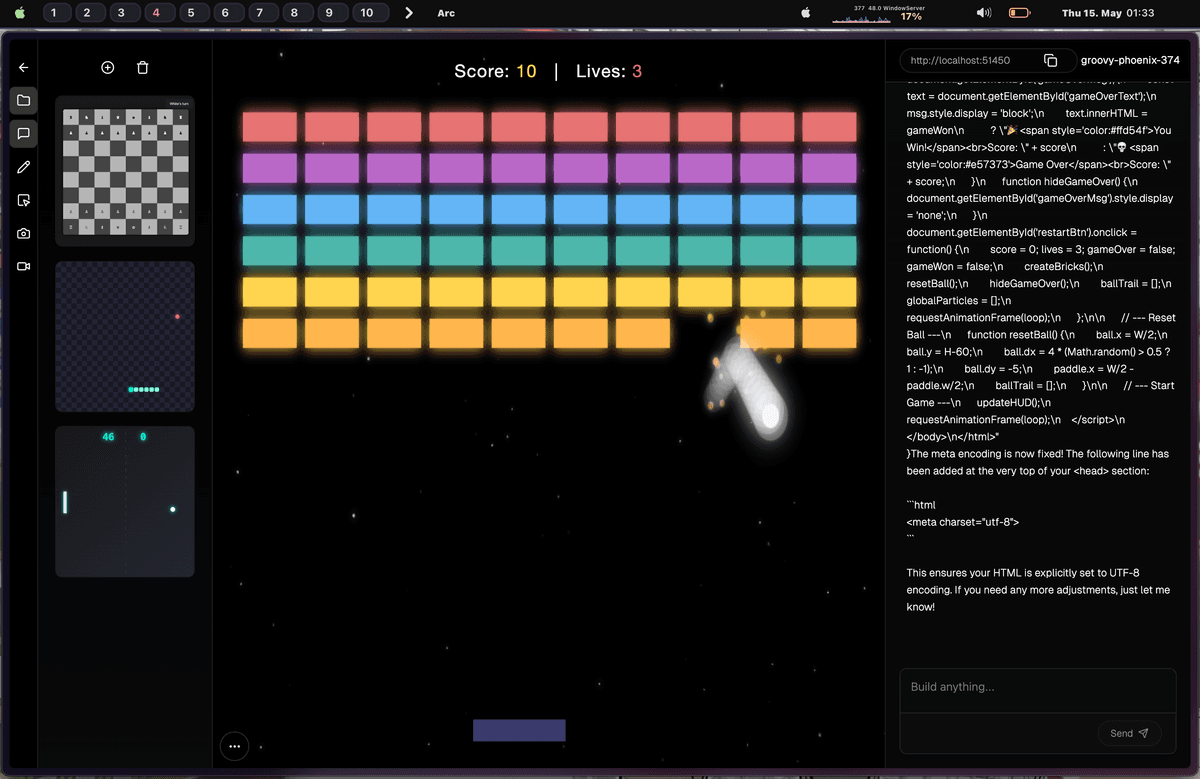Switch to workspace 1

57,13
